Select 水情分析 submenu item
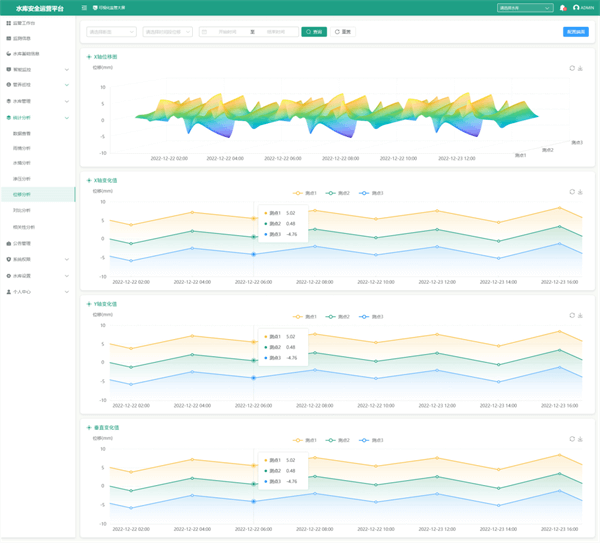This screenshot has width=600, height=543. (22, 163)
